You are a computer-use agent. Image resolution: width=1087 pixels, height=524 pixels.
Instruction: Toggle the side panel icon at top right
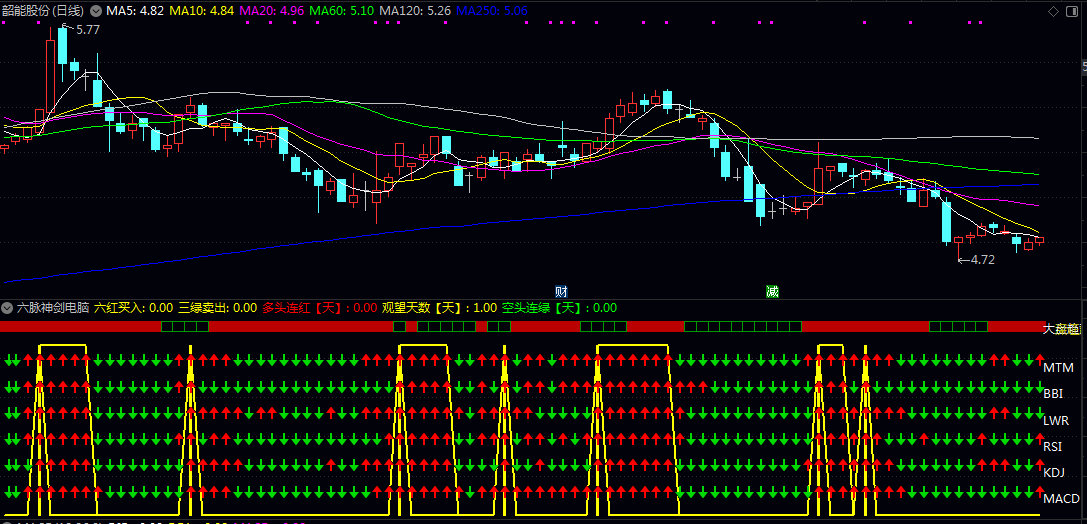[1072, 11]
